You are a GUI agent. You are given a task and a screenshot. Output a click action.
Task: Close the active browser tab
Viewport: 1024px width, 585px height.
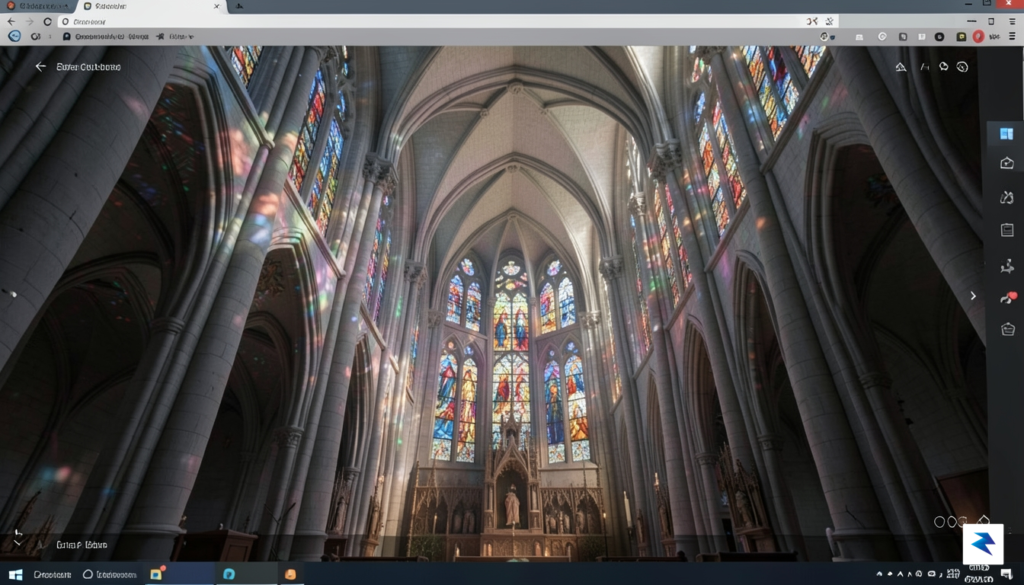click(217, 6)
